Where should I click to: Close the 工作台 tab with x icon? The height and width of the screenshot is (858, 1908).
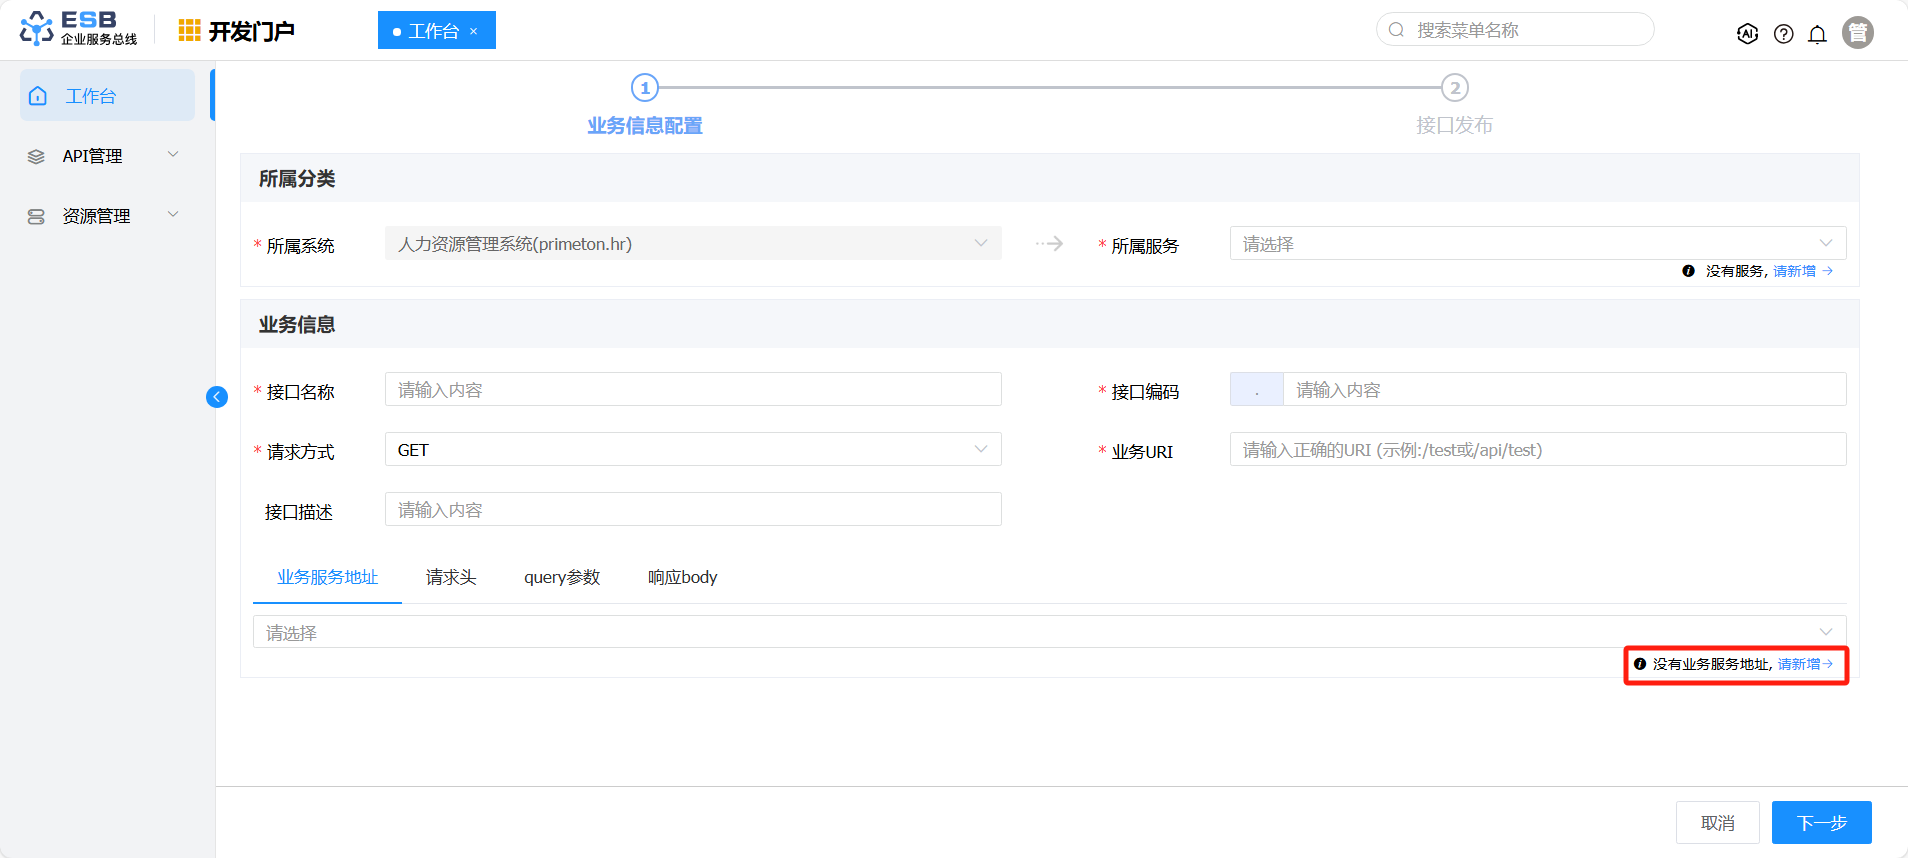point(474,32)
